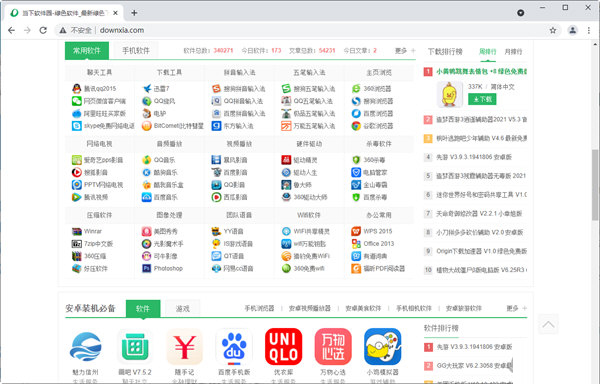Click the 随手记 yen app icon
The width and height of the screenshot is (600, 384).
click(184, 347)
